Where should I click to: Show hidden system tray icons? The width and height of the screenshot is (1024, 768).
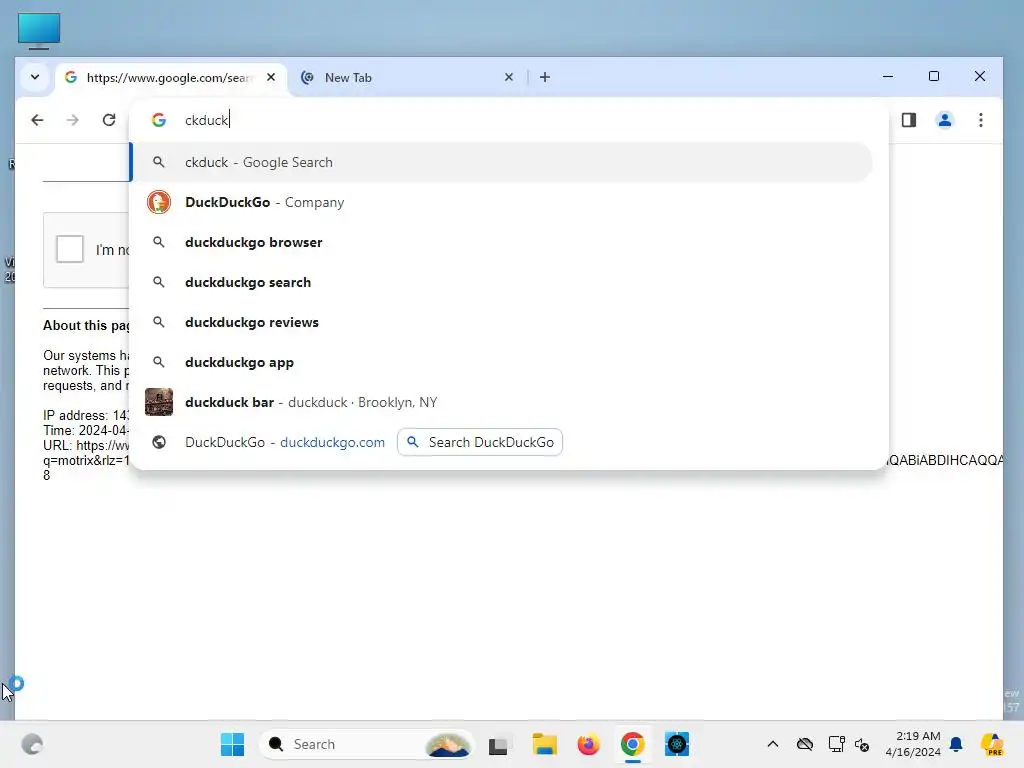[773, 744]
